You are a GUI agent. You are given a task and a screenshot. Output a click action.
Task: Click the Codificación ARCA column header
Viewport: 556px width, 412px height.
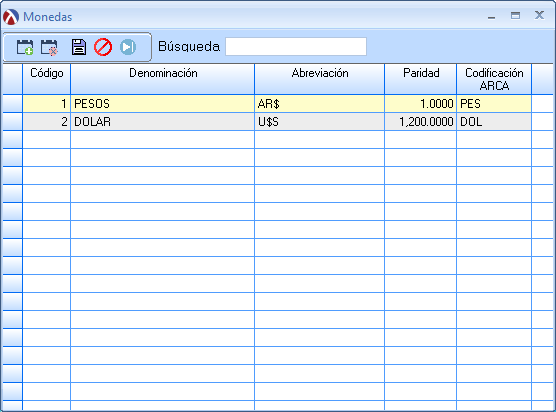[494, 79]
